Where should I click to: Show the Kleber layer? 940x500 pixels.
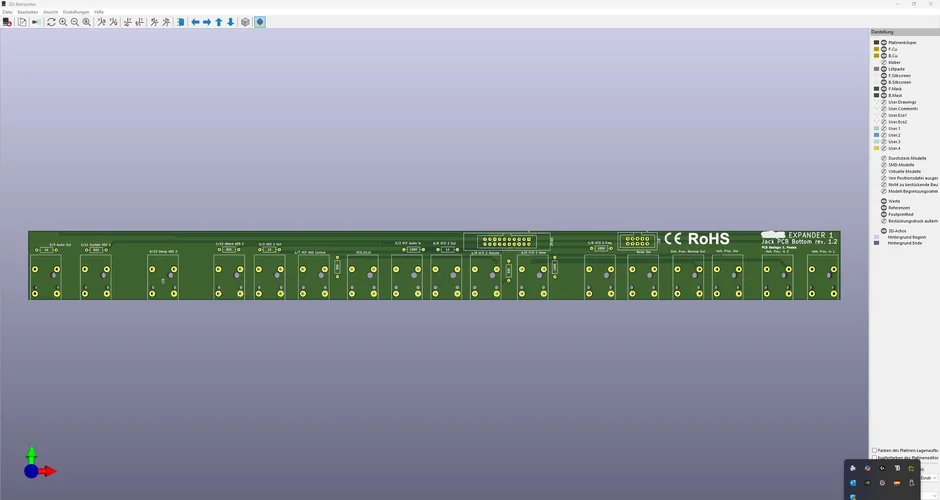click(884, 62)
